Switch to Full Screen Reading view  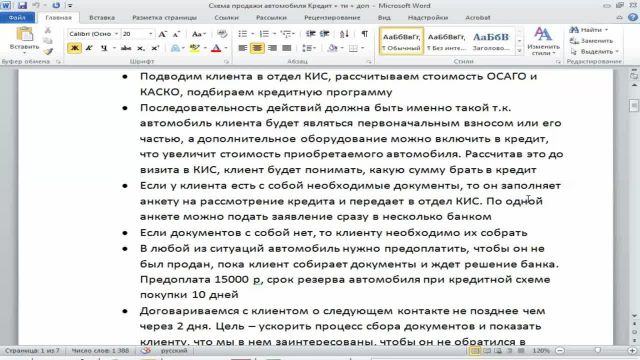(487, 351)
